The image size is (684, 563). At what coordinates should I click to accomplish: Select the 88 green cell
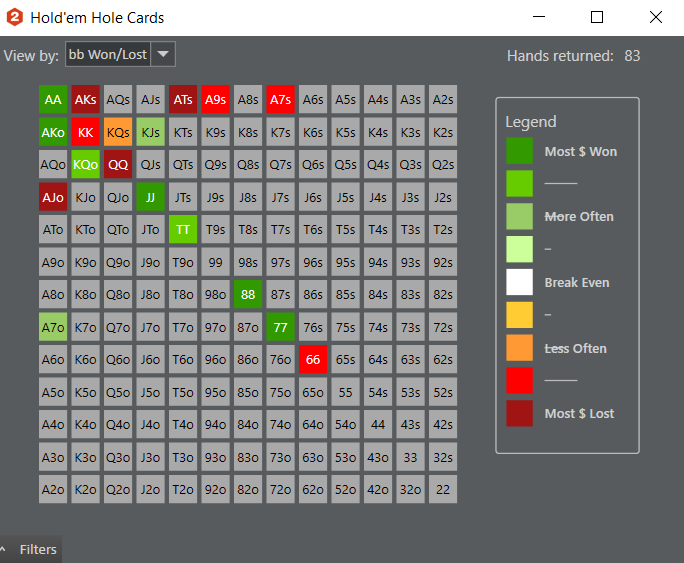click(x=248, y=294)
